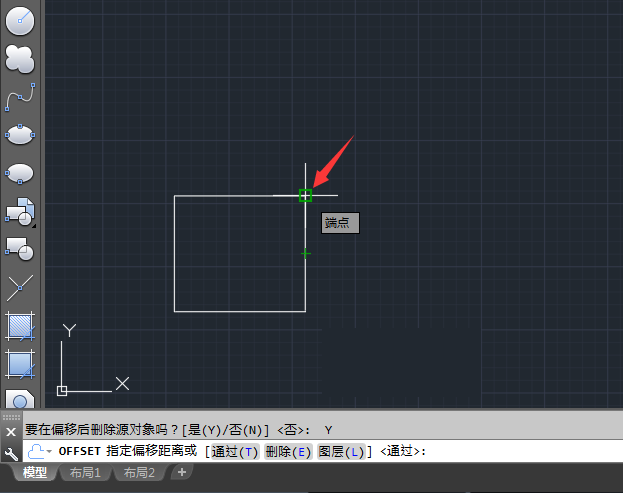Select the Gradient fill tool icon
Screen dimensions: 623x493
click(x=20, y=364)
